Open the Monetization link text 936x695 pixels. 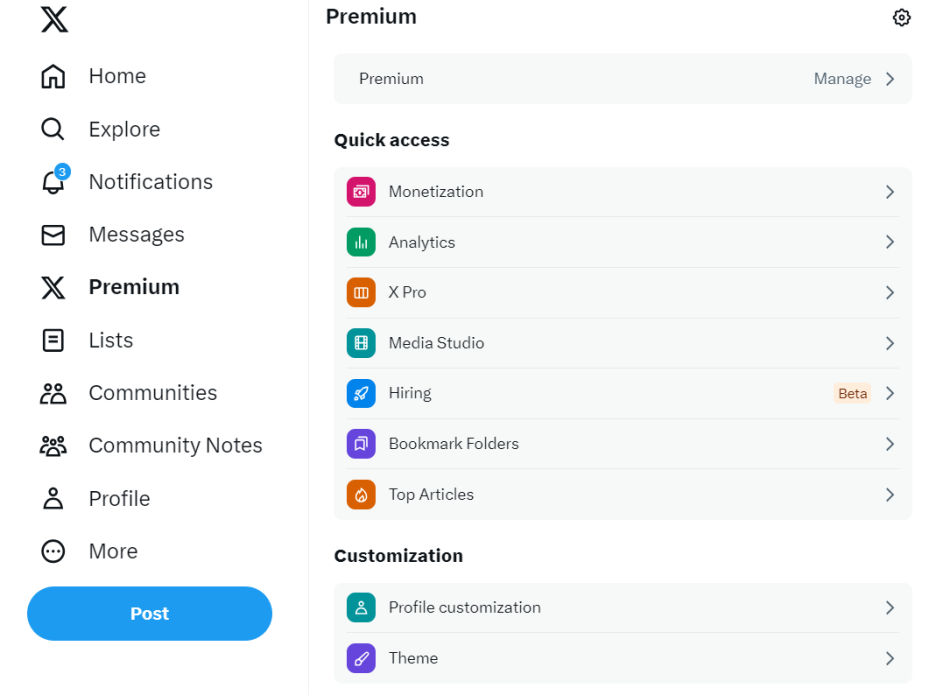tap(436, 192)
